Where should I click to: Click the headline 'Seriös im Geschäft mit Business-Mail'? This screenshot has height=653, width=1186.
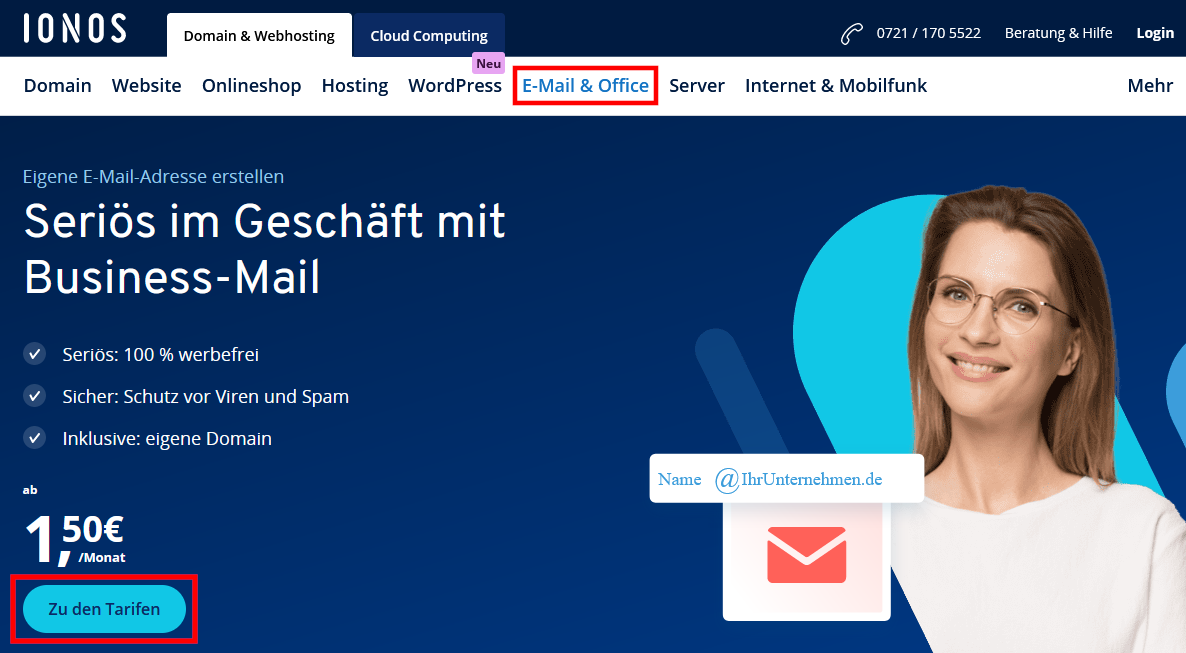click(265, 248)
